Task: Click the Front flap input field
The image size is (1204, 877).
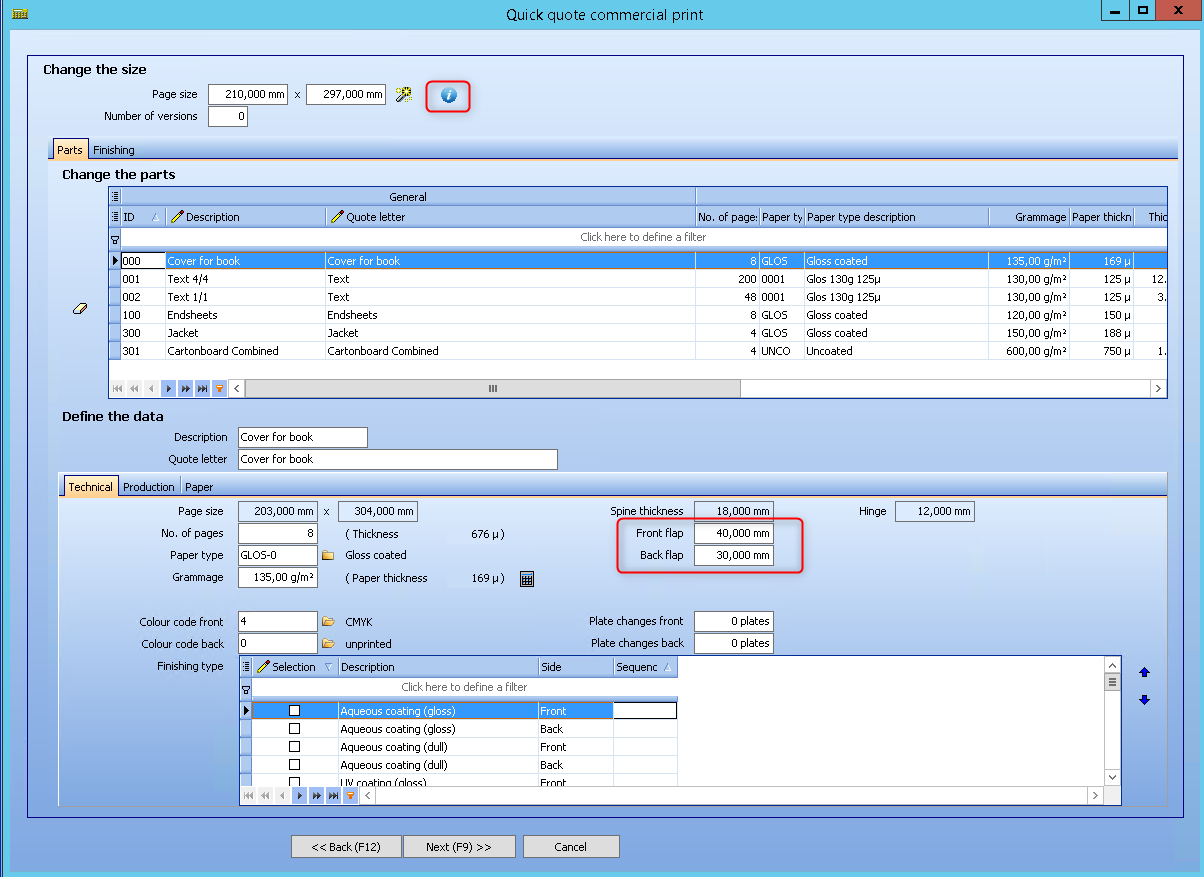Action: pos(733,534)
